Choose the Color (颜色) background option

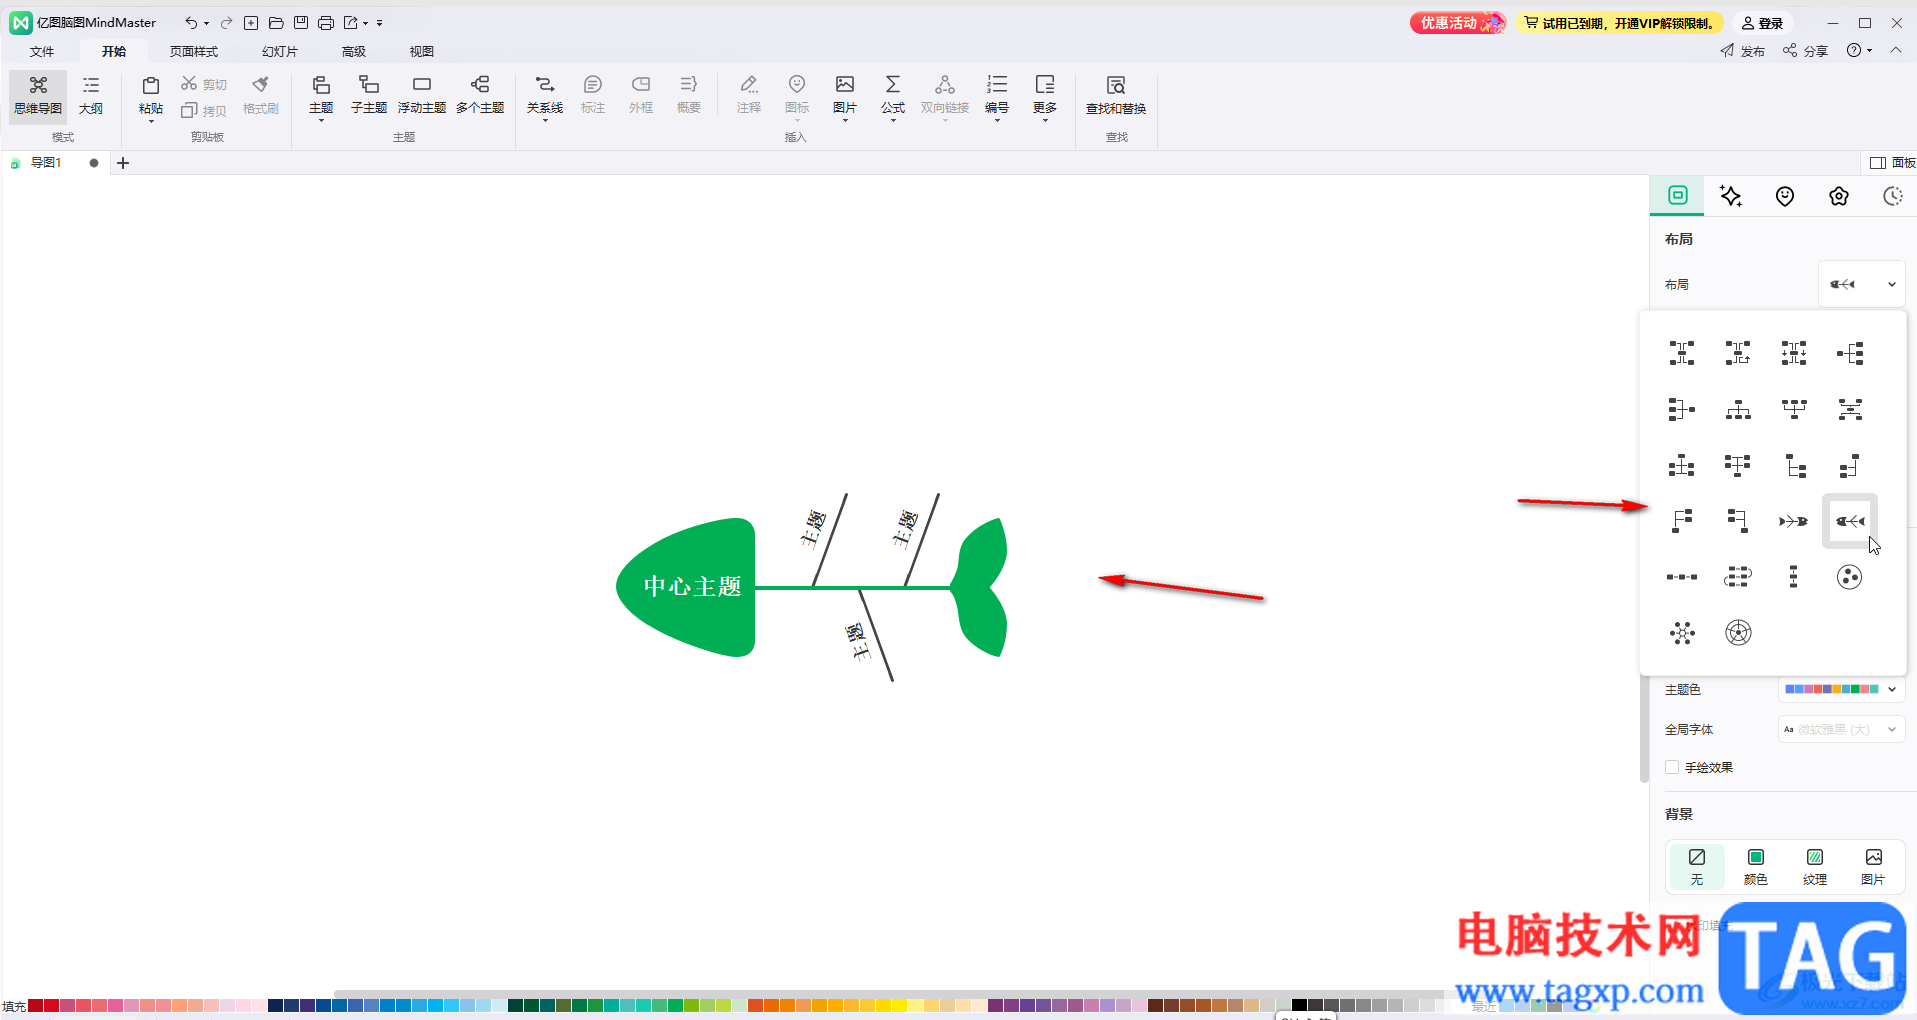pos(1756,866)
